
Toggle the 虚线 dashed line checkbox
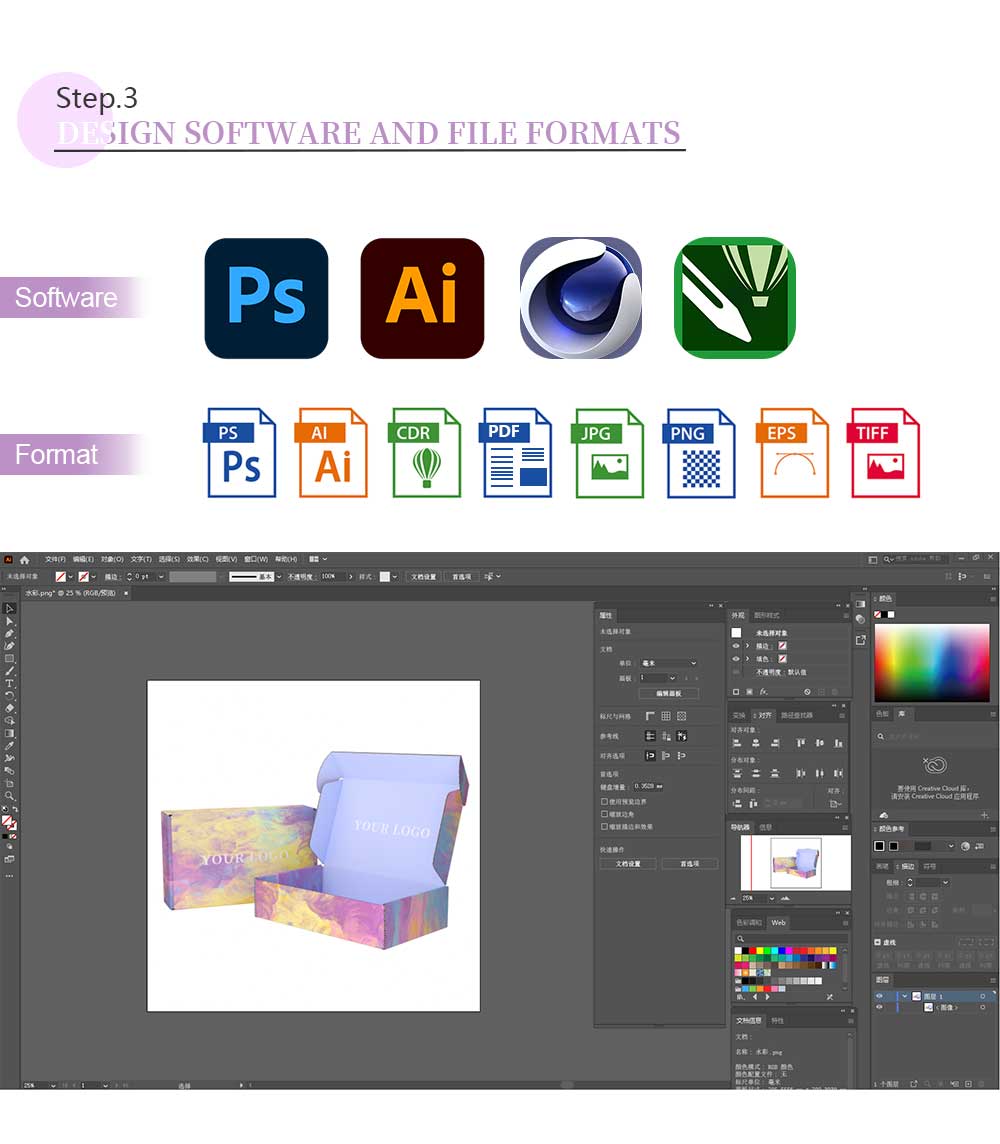click(x=877, y=942)
